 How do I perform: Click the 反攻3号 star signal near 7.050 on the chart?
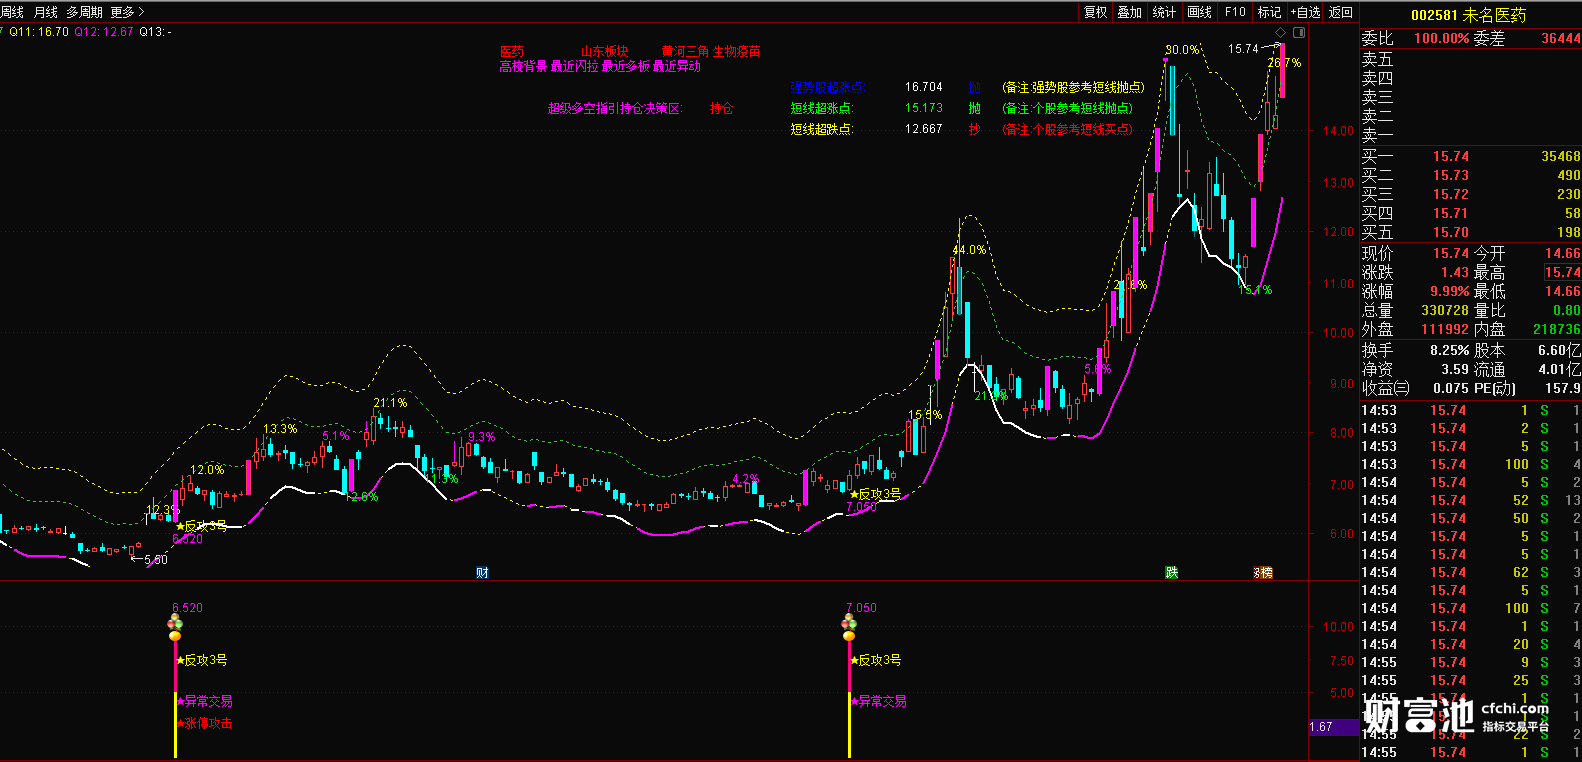click(876, 494)
